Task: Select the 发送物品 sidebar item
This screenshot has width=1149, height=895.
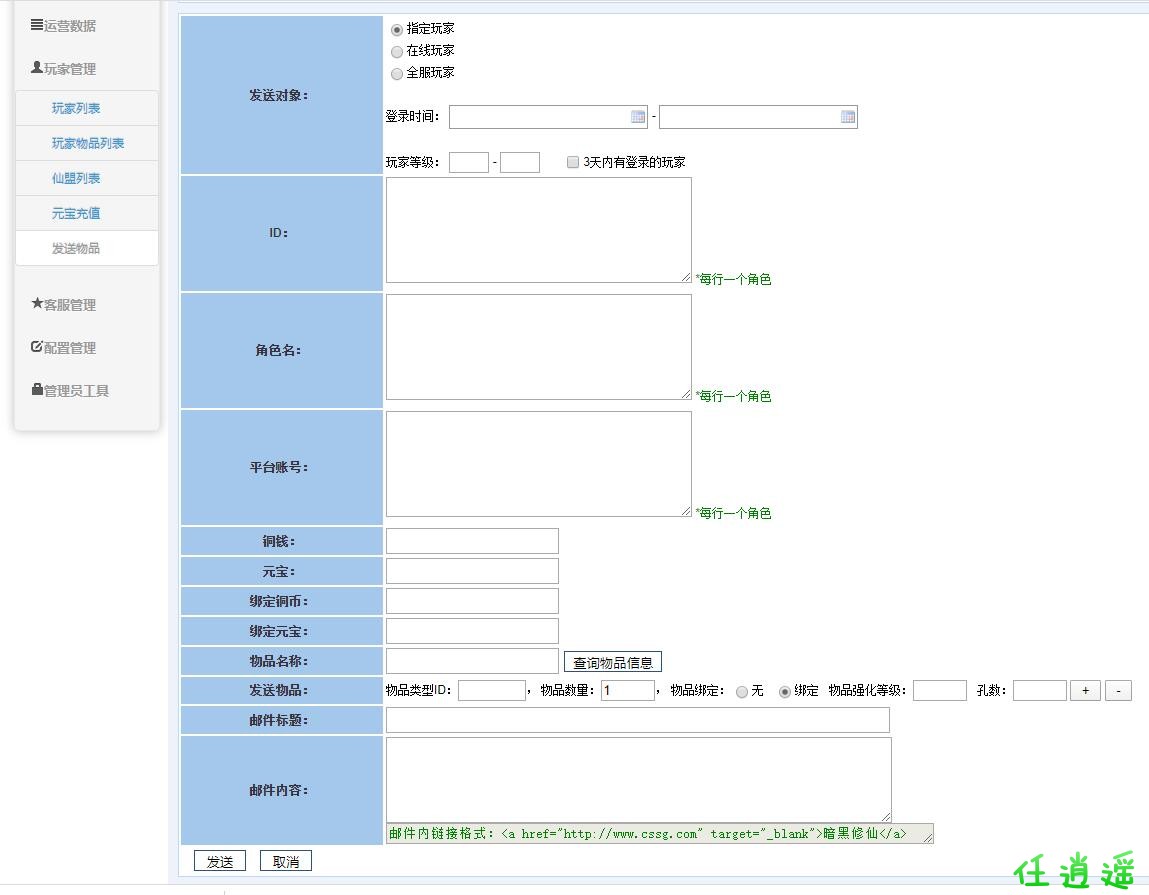Action: 86,248
